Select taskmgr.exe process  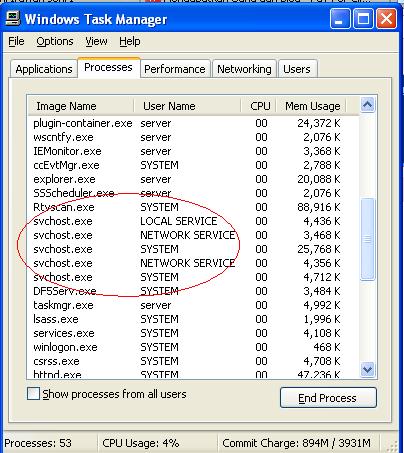point(187,305)
